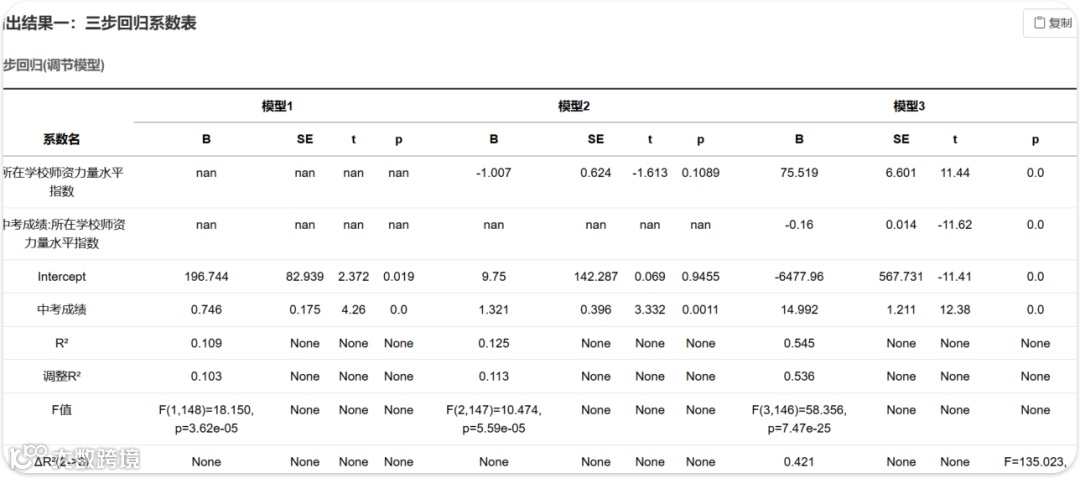Click the 调整R² row label
Image resolution: width=1080 pixels, height=478 pixels.
coord(62,376)
